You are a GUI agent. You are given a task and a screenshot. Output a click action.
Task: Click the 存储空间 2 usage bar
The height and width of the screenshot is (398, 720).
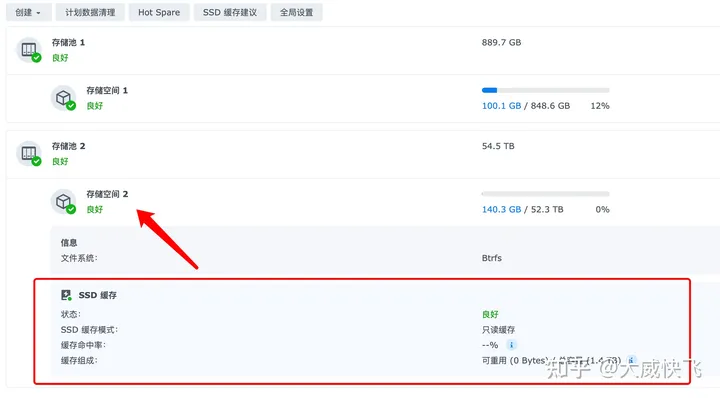[546, 194]
